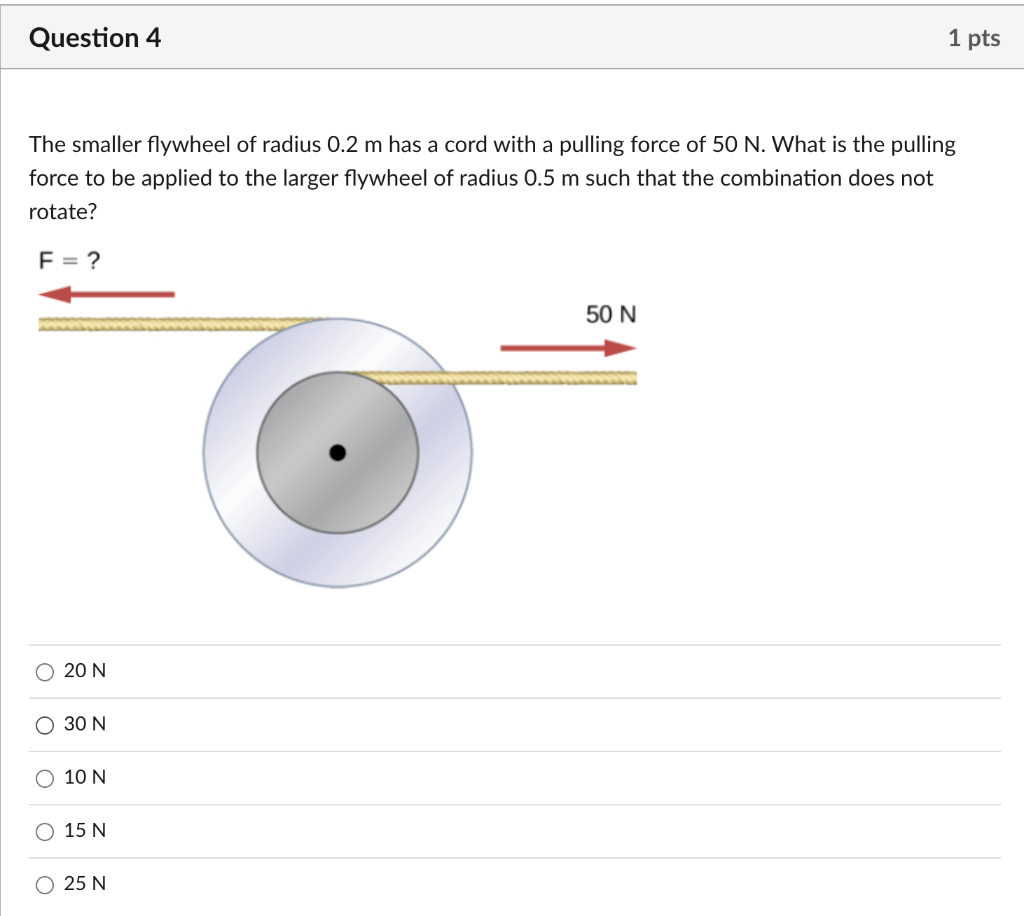Select the 20 N radio button
The image size is (1024, 916).
pos(44,671)
